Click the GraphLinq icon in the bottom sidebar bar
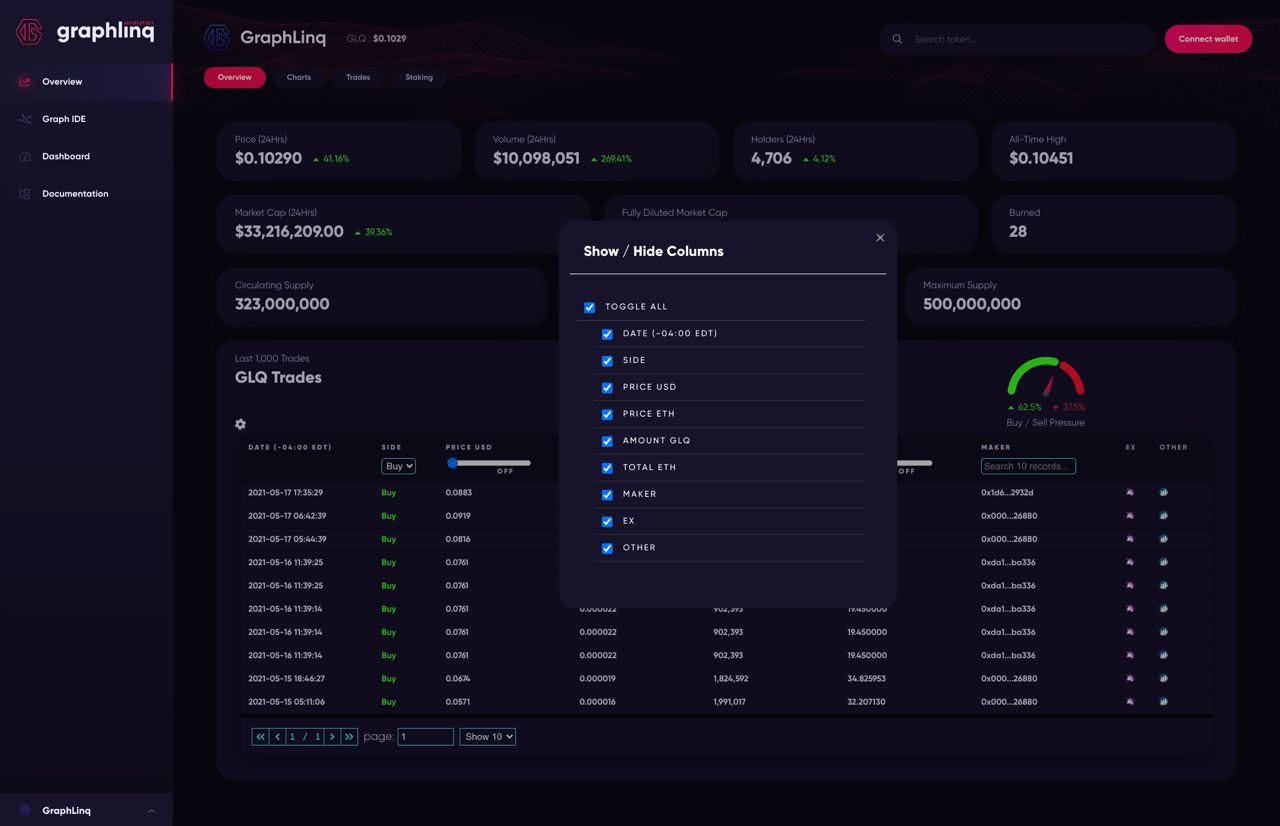1280x826 pixels. point(25,810)
